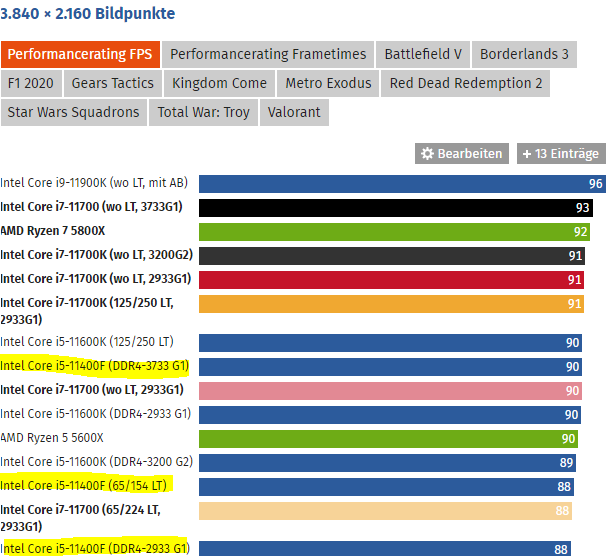Click the highlighted i5-11400F (DDR4-2933 G1) label
Viewport: 612px width, 556px height.
point(95,549)
